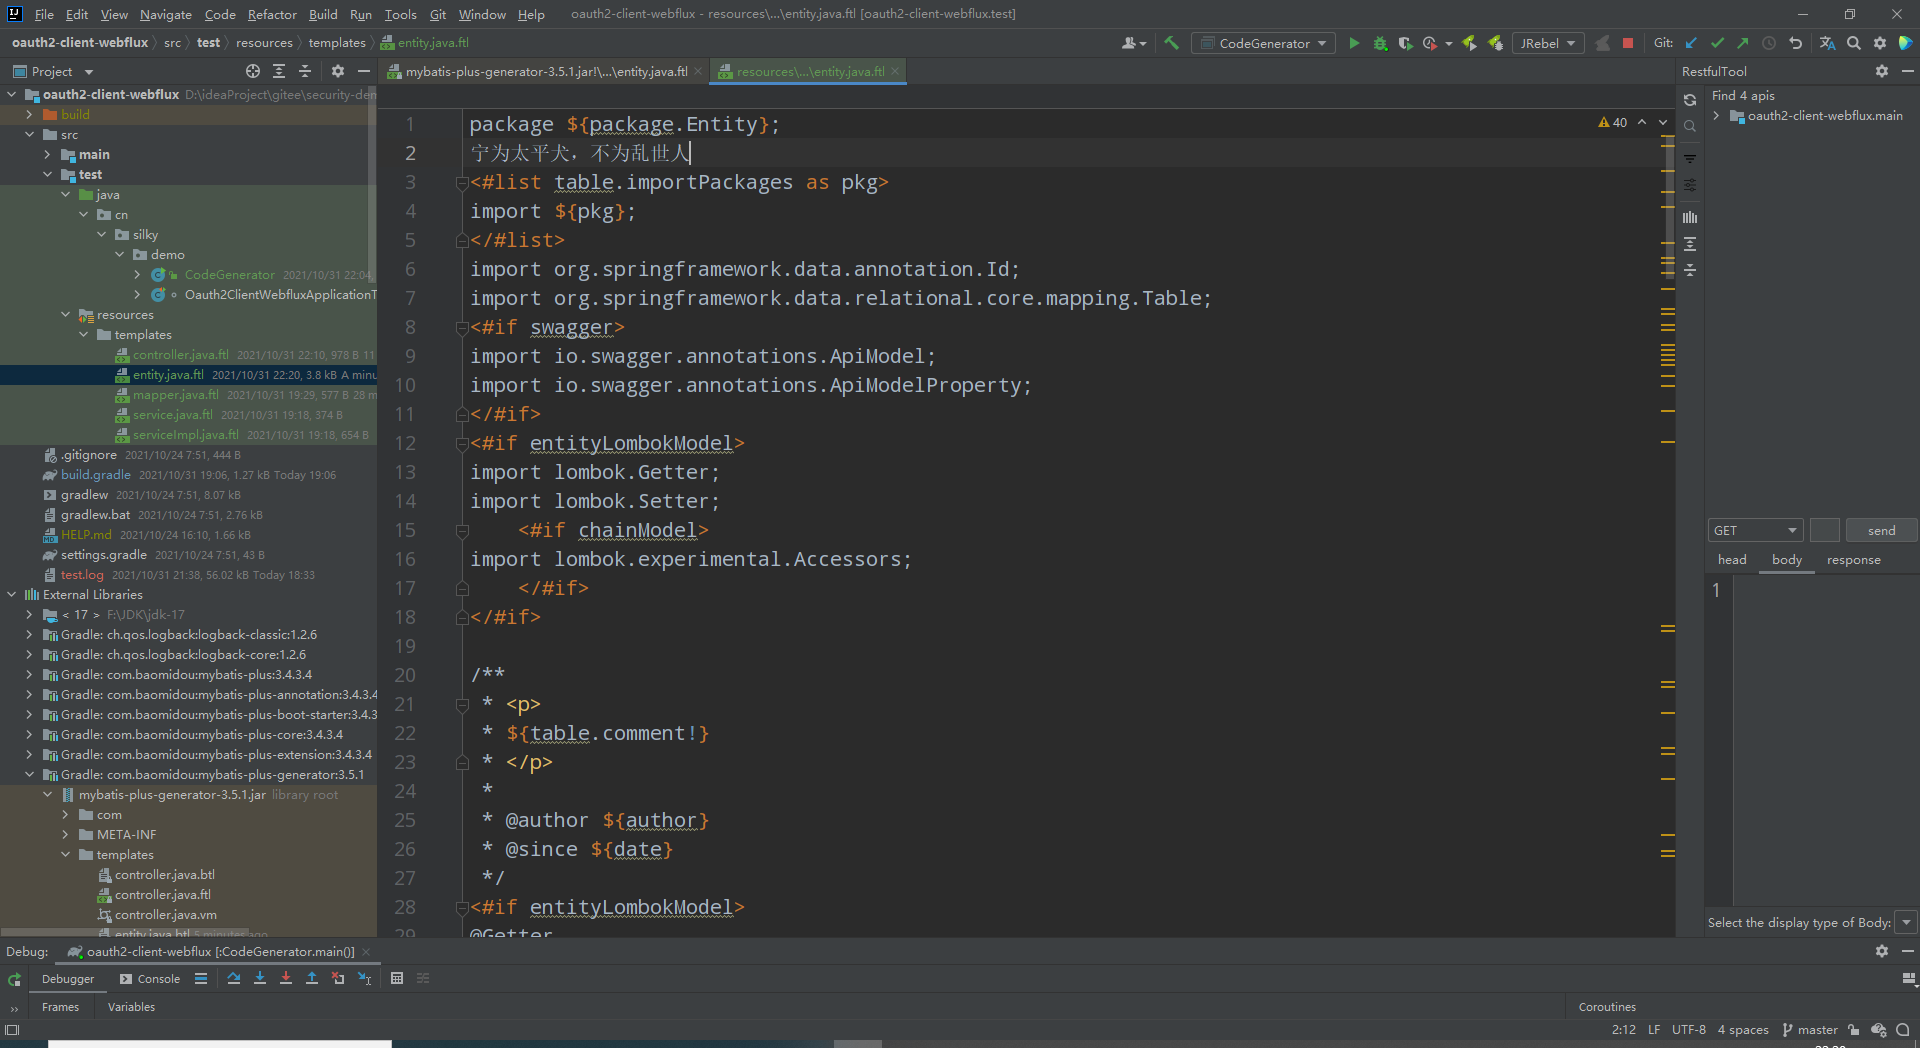
Task: Click the LF line separator widget
Action: pos(1654,1030)
